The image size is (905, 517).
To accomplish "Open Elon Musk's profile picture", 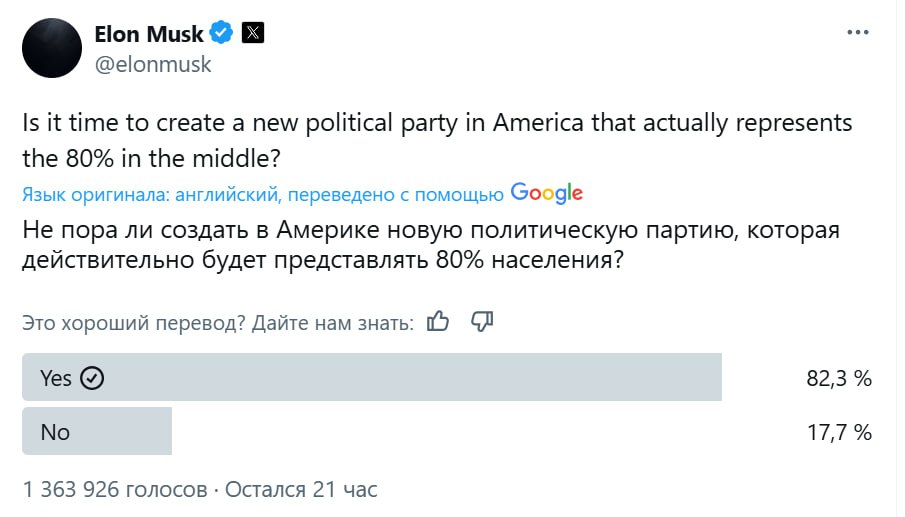I will coord(52,47).
